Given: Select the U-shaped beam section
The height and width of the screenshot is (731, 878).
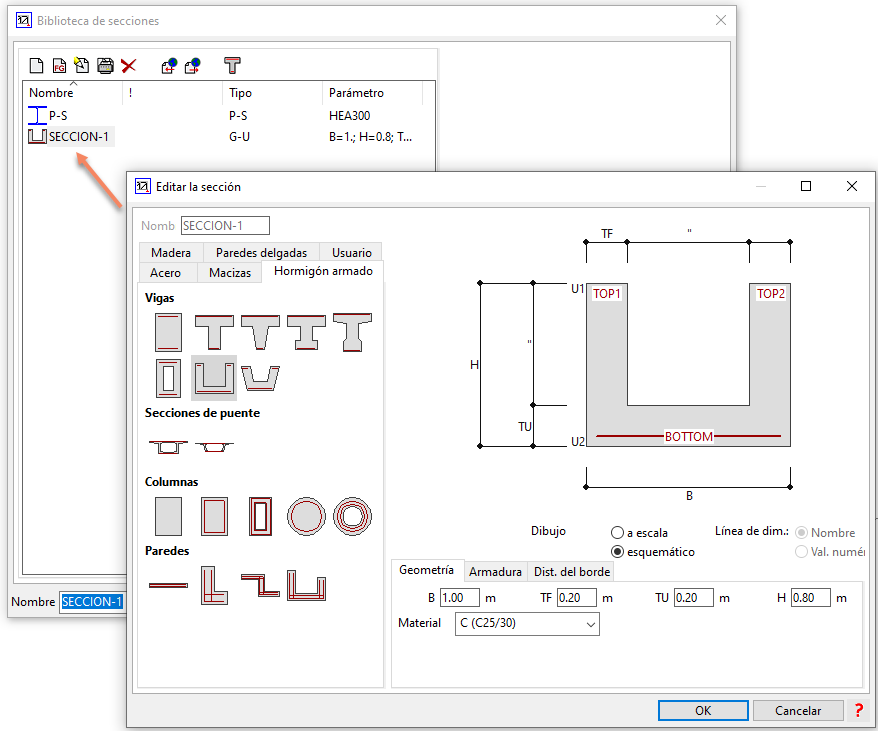Looking at the screenshot, I should 214,378.
